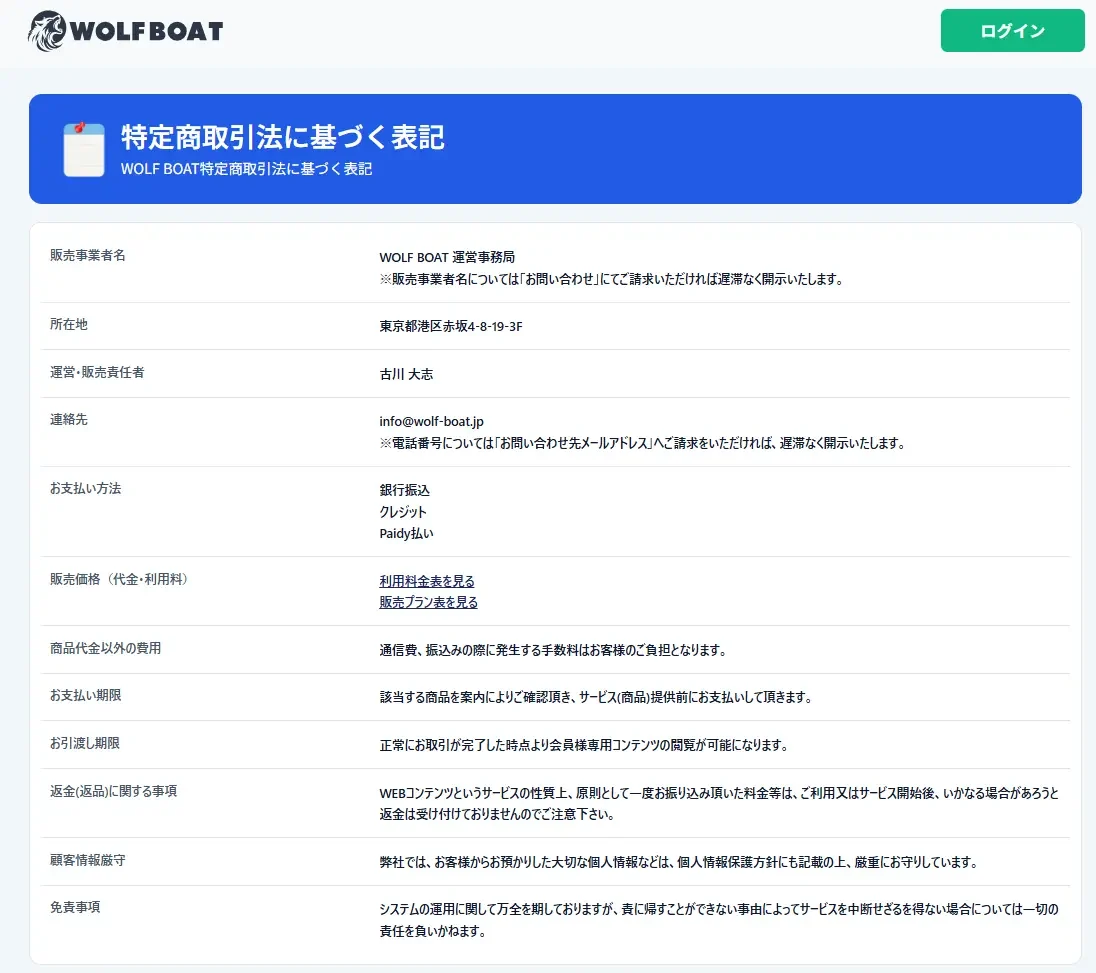
Task: Click the label 販売事業者名
Action: pos(87,255)
